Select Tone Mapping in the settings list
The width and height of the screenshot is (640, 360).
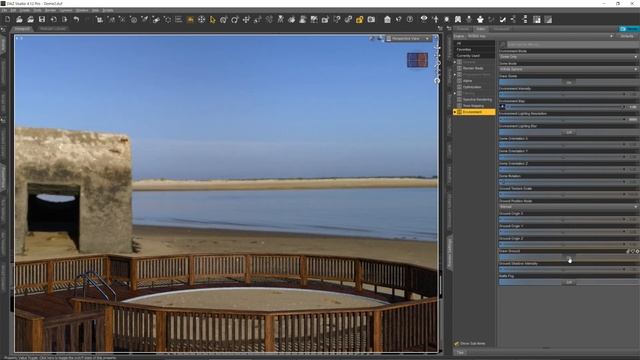473,106
